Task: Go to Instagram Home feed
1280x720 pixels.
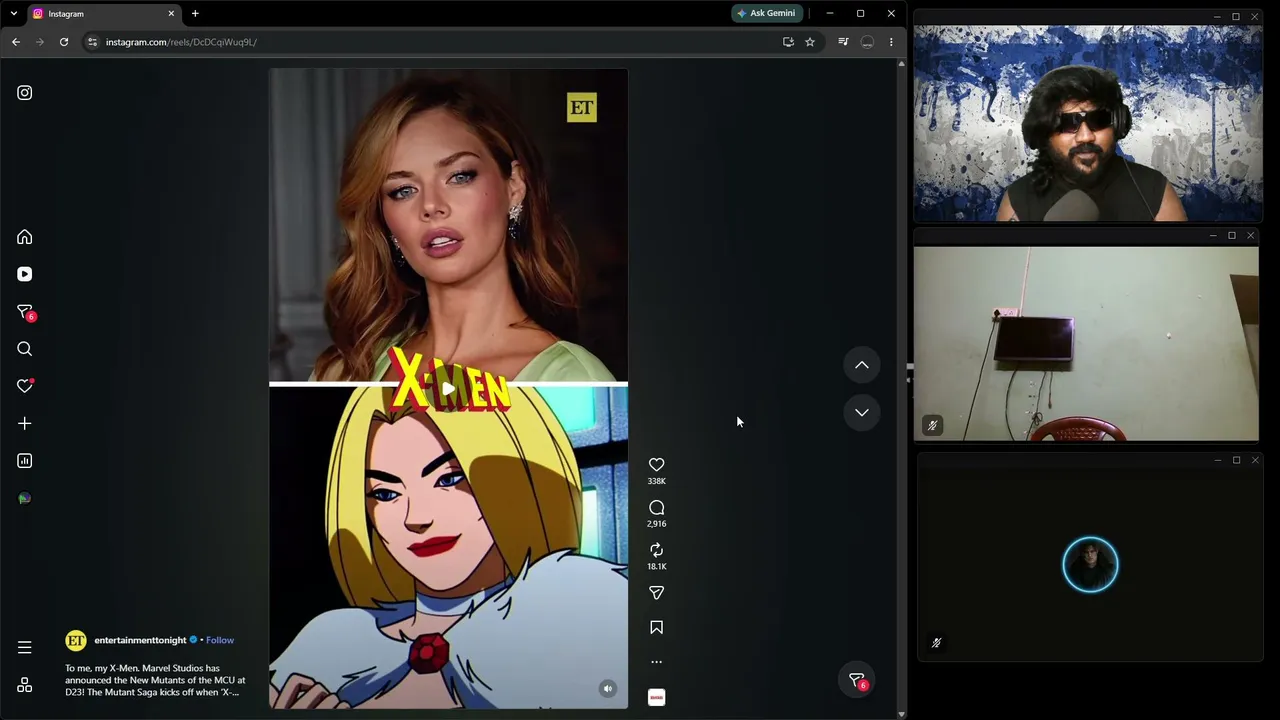Action: (25, 237)
